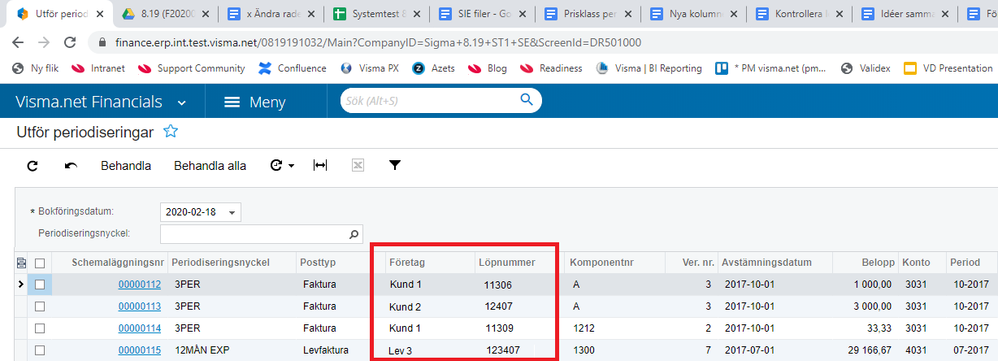The width and height of the screenshot is (998, 361).
Task: Open schedule link 00000114
Action: pyautogui.click(x=139, y=328)
